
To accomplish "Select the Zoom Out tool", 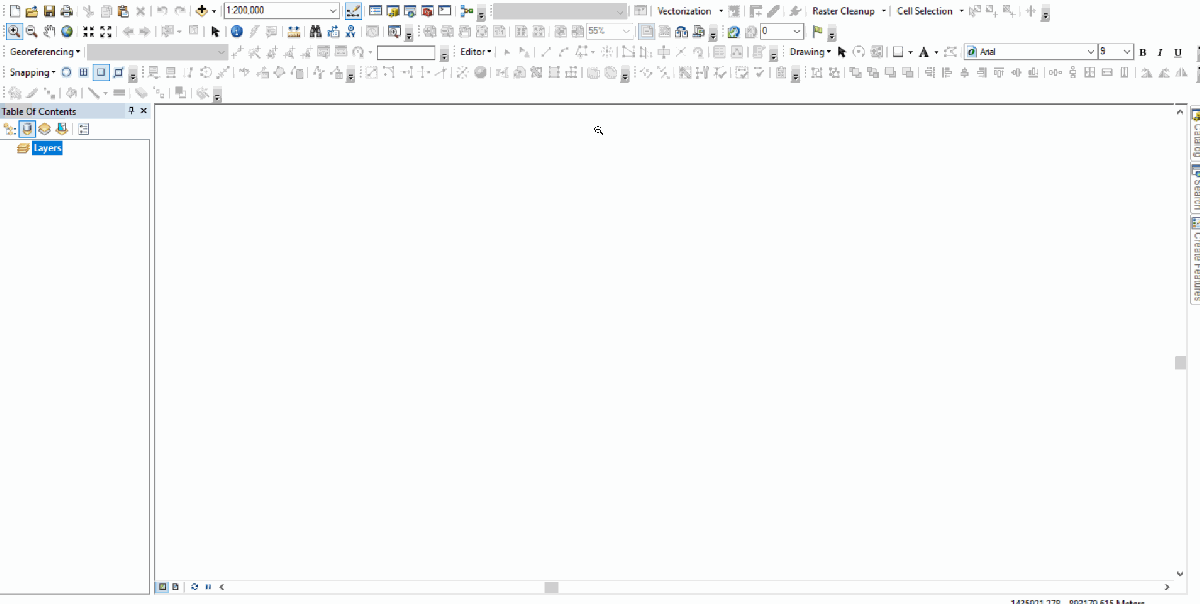I will [x=31, y=31].
